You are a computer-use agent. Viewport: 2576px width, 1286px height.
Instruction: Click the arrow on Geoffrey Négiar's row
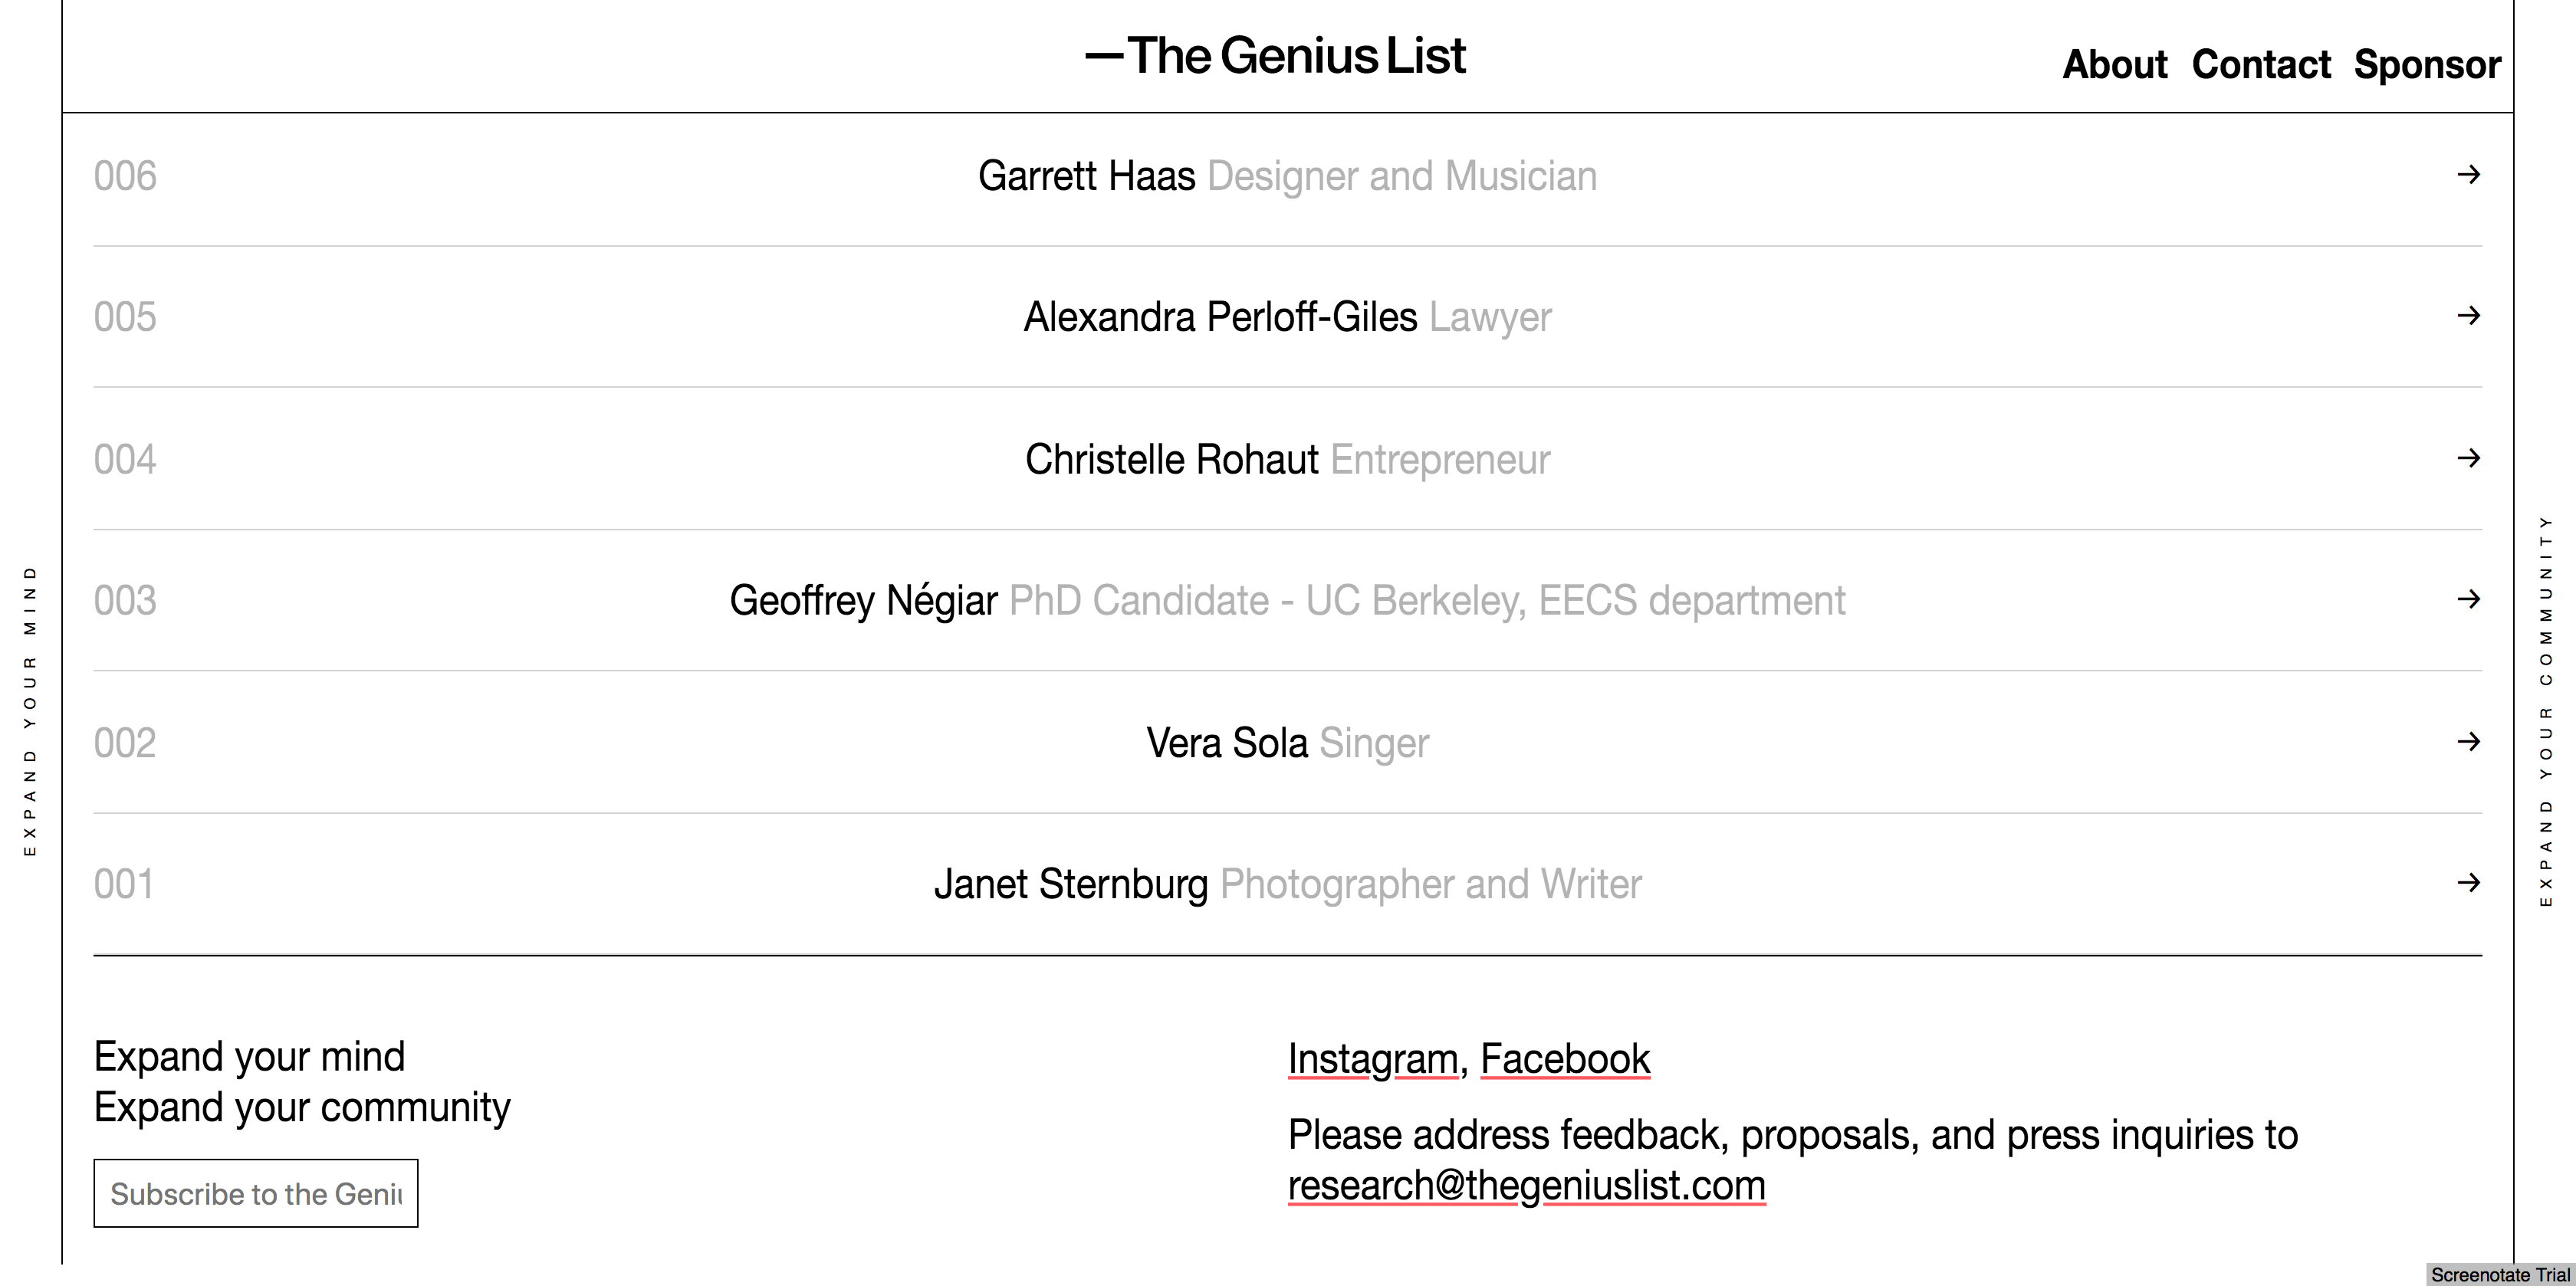coord(2468,599)
